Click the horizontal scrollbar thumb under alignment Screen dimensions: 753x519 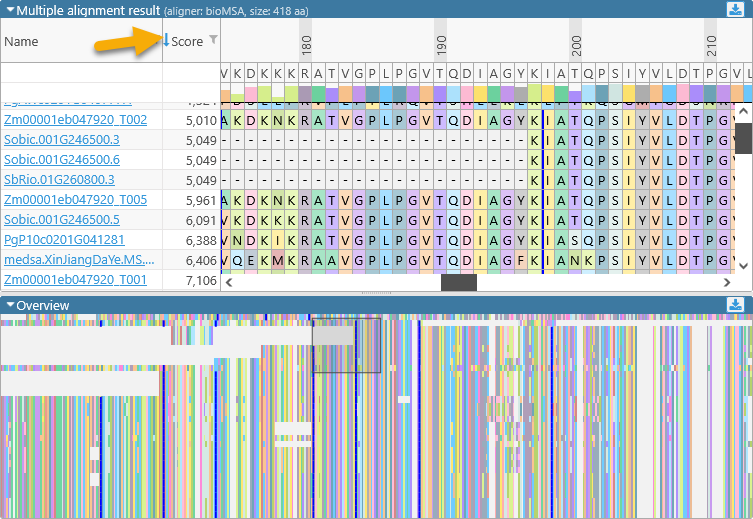click(x=458, y=283)
